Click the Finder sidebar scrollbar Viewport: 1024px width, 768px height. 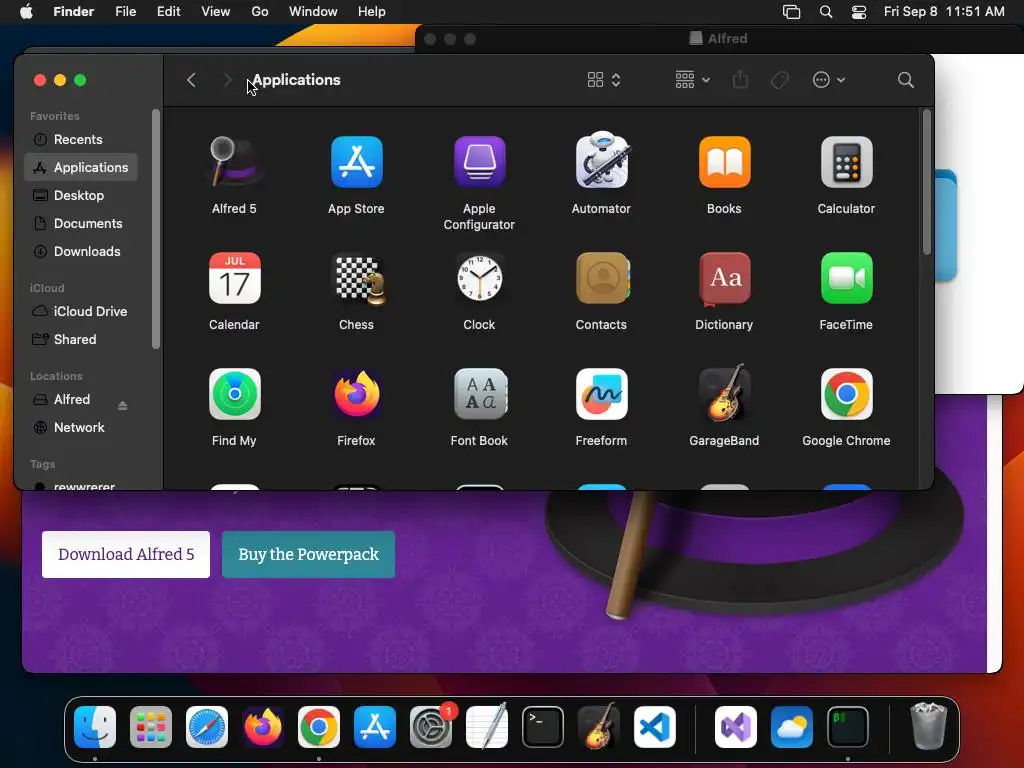point(155,229)
